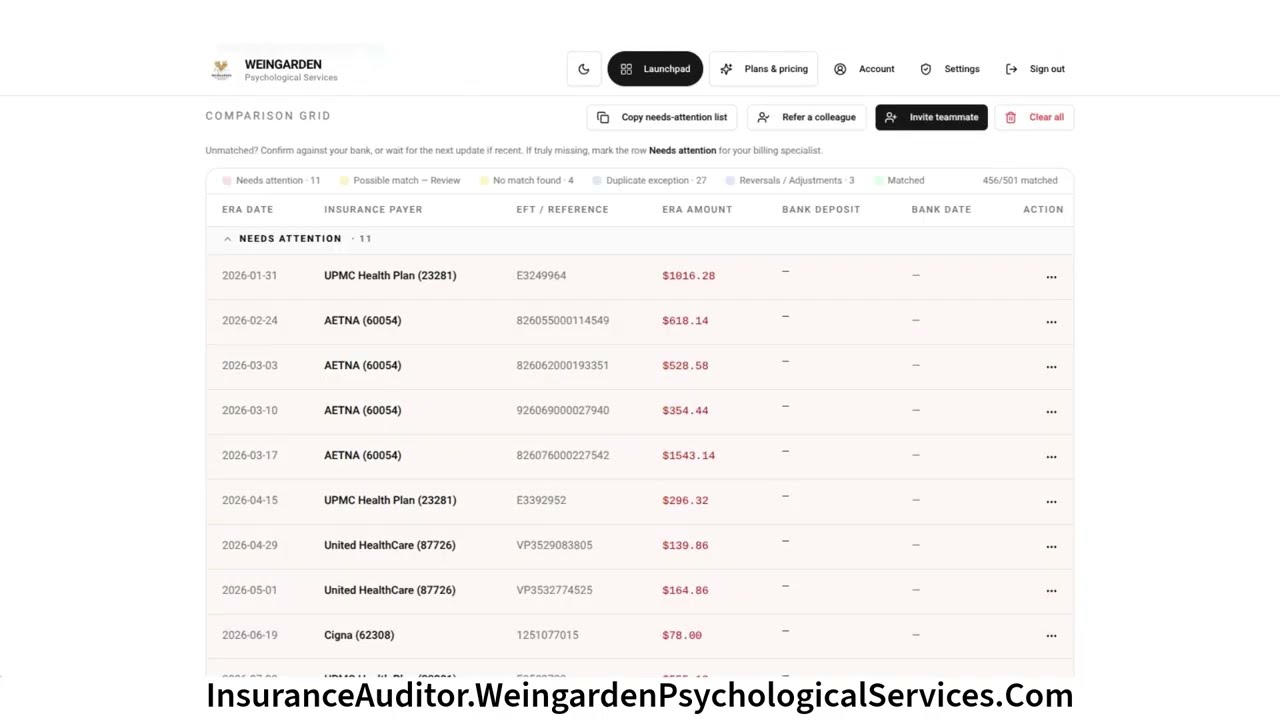
Task: Click the amount $296.32
Action: 685,500
